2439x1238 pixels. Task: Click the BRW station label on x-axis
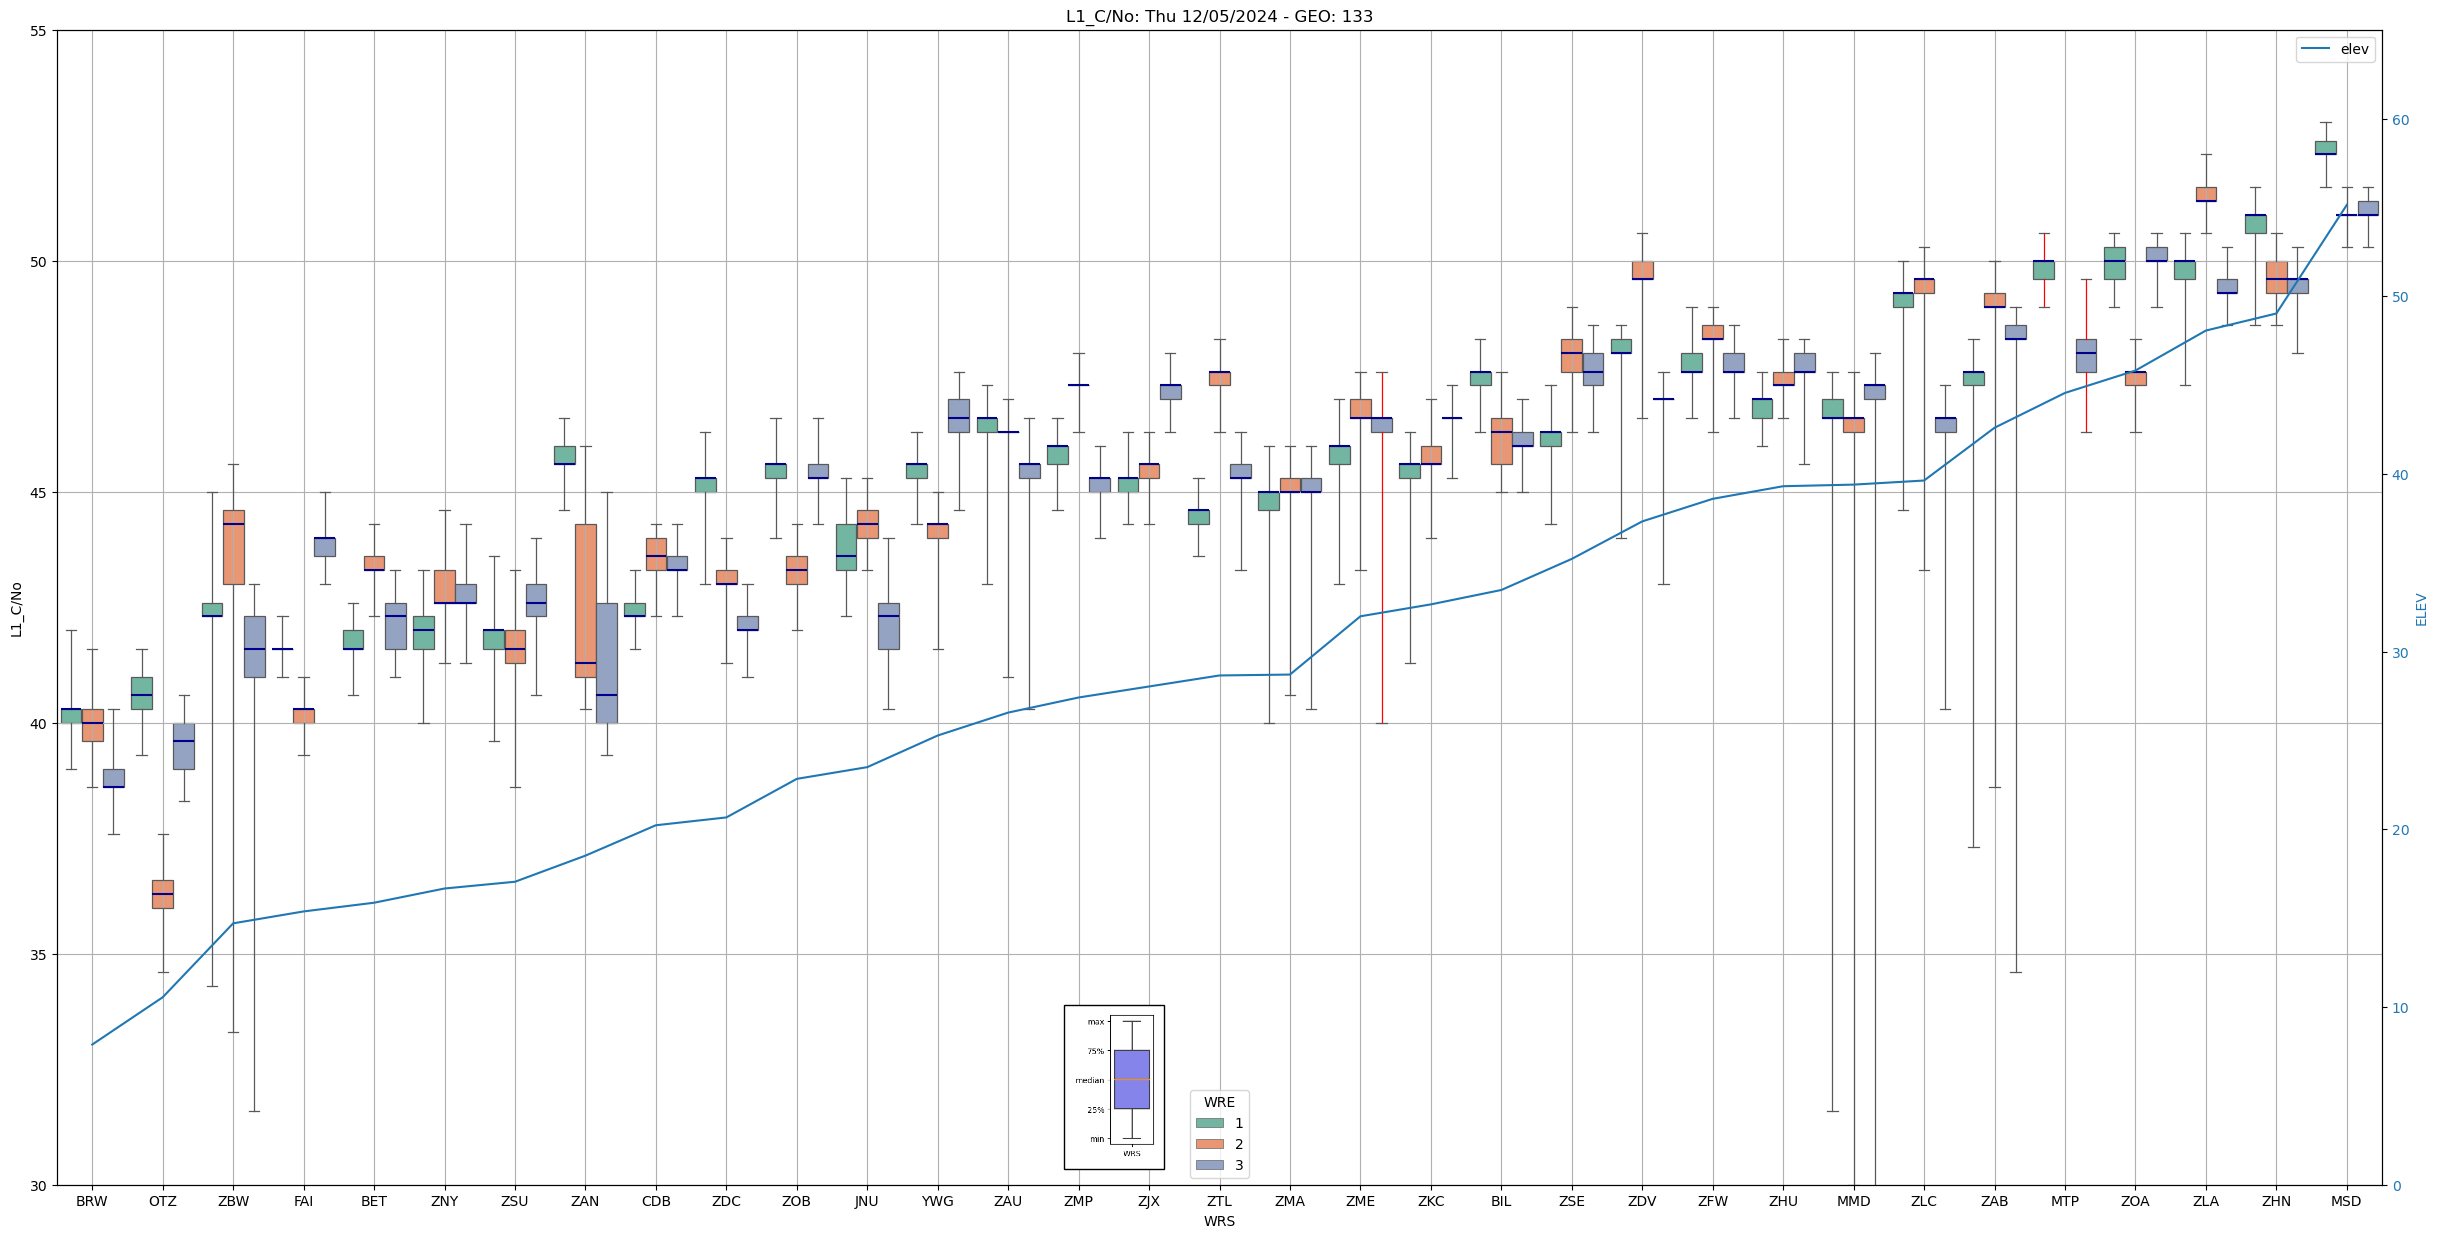[91, 1201]
